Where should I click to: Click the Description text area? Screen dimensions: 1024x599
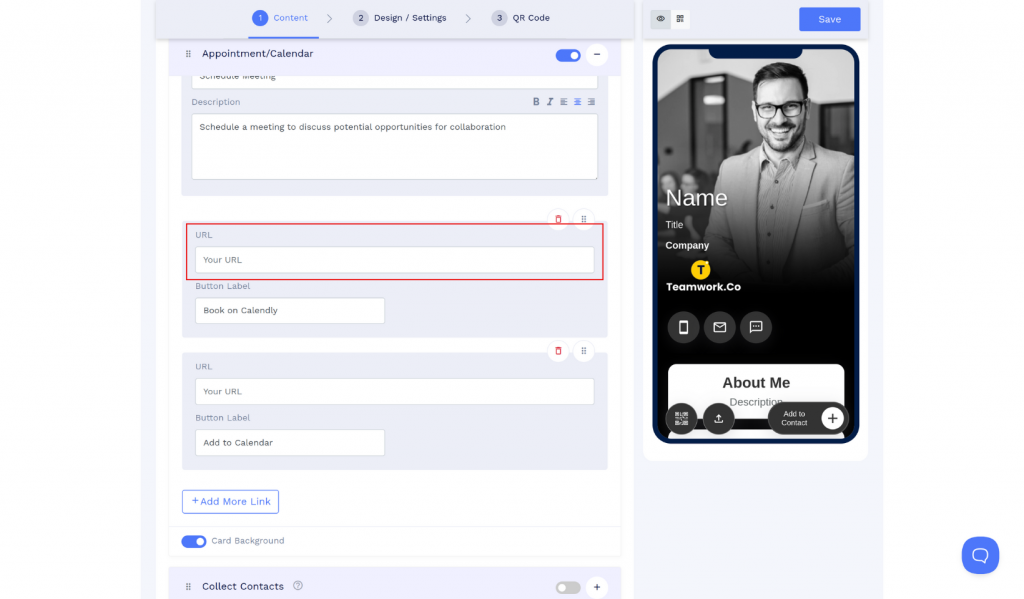(x=394, y=147)
